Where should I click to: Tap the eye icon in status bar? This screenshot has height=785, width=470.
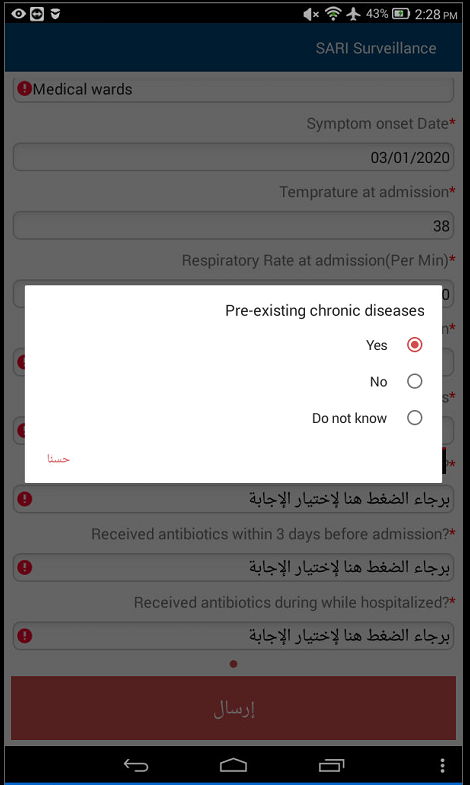pyautogui.click(x=19, y=14)
